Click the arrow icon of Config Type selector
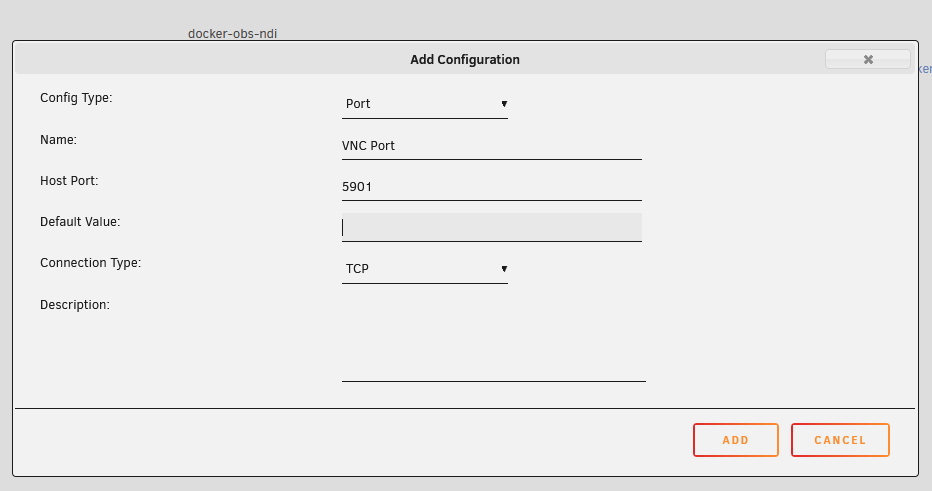The image size is (932, 491). tap(504, 104)
